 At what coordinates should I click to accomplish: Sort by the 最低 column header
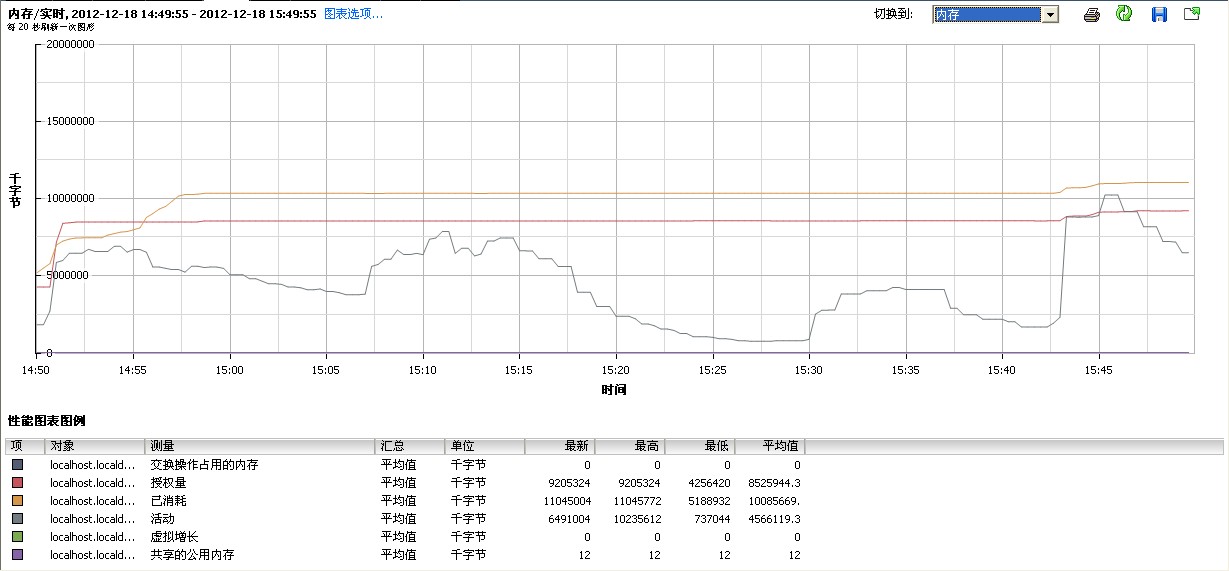point(700,446)
